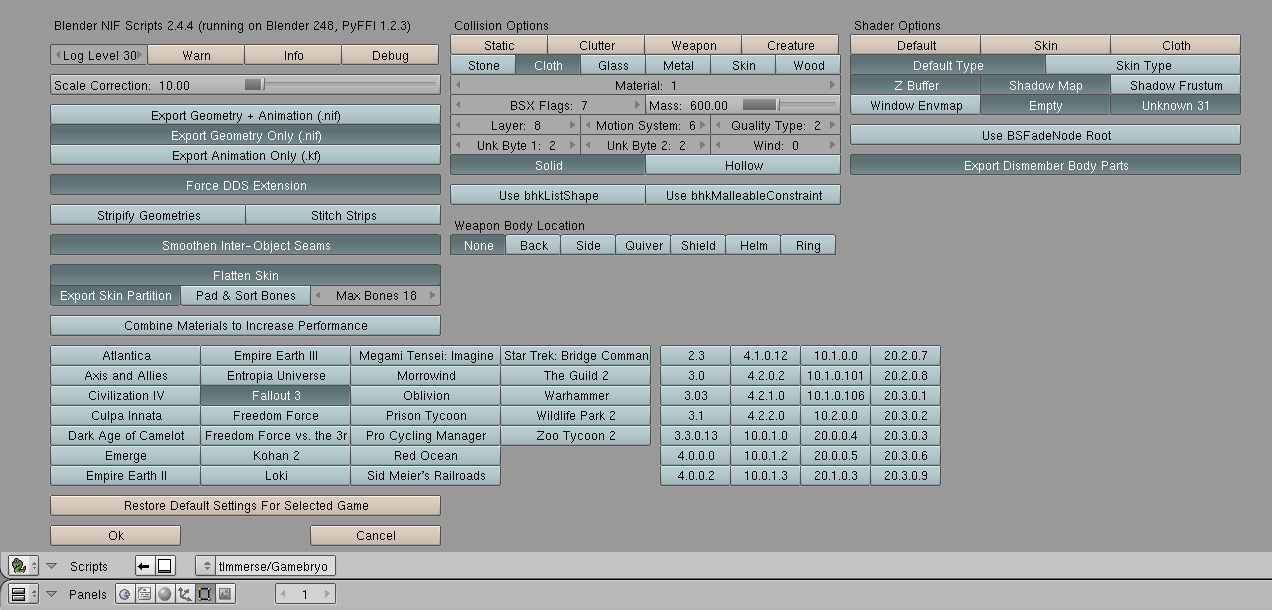Select Skin Type shader option

click(1143, 65)
